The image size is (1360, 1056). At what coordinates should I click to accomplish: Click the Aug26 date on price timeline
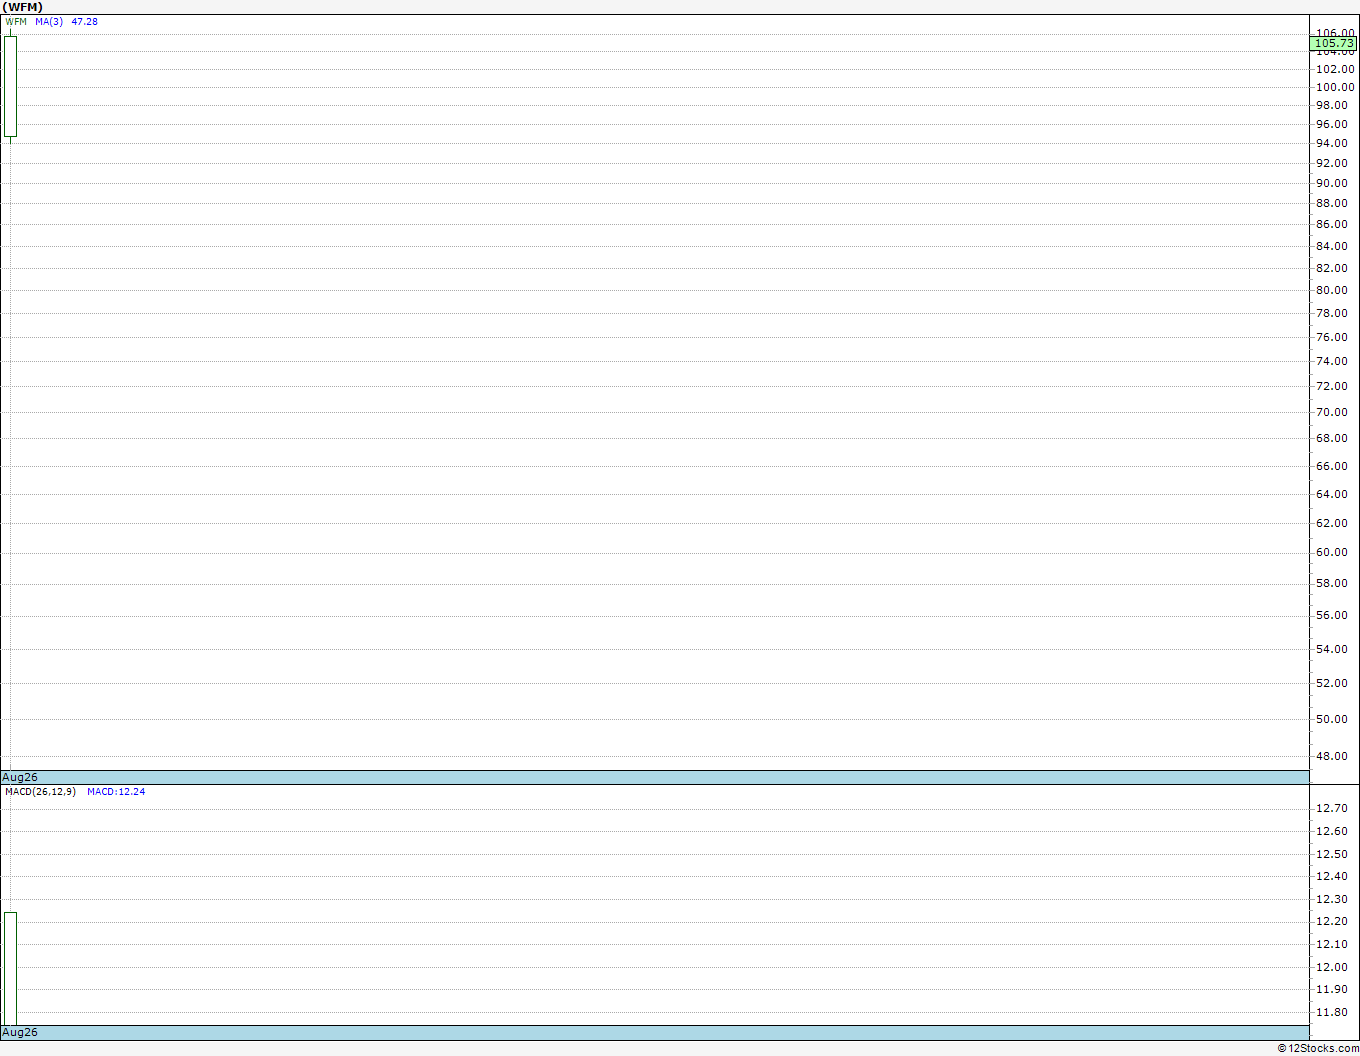click(20, 777)
